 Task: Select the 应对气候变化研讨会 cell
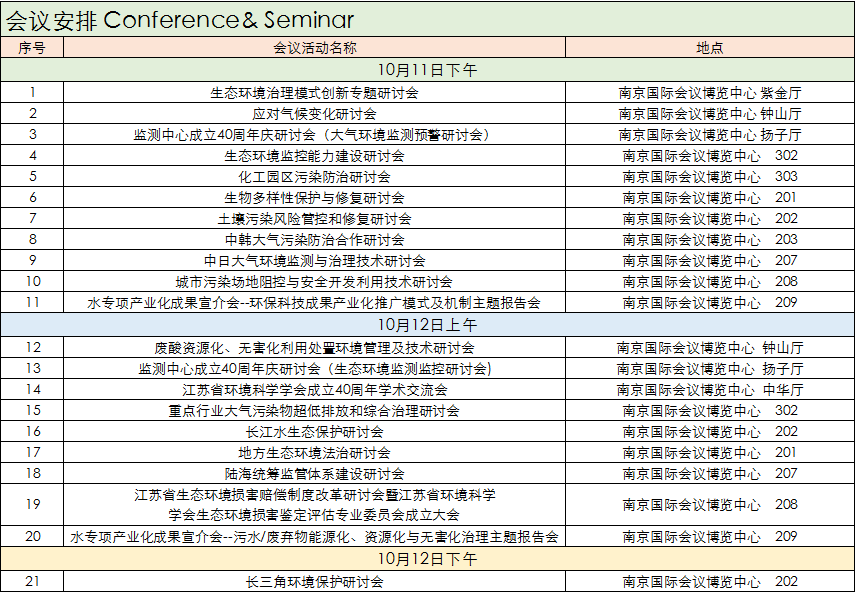pos(314,114)
